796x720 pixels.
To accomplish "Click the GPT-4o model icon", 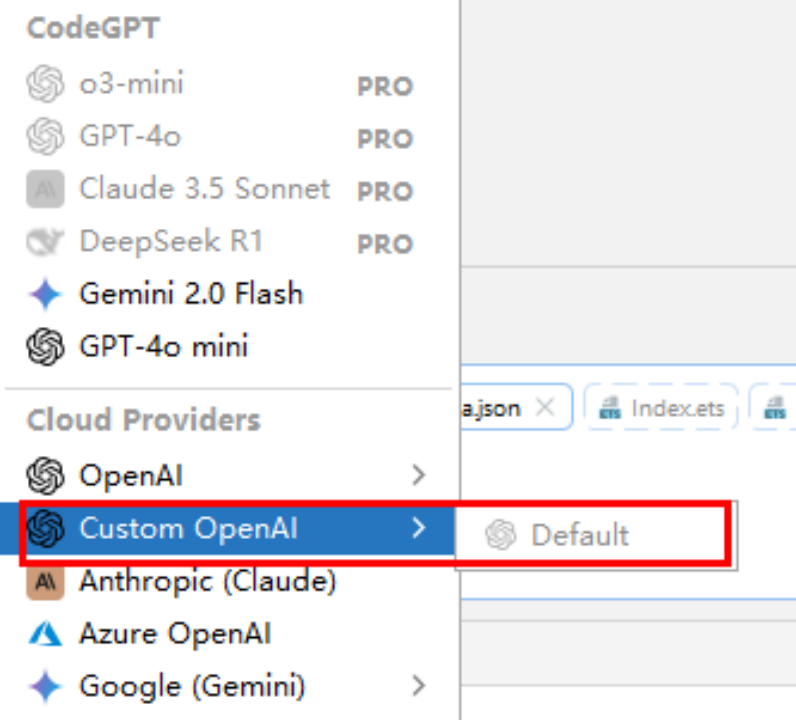I will (45, 136).
